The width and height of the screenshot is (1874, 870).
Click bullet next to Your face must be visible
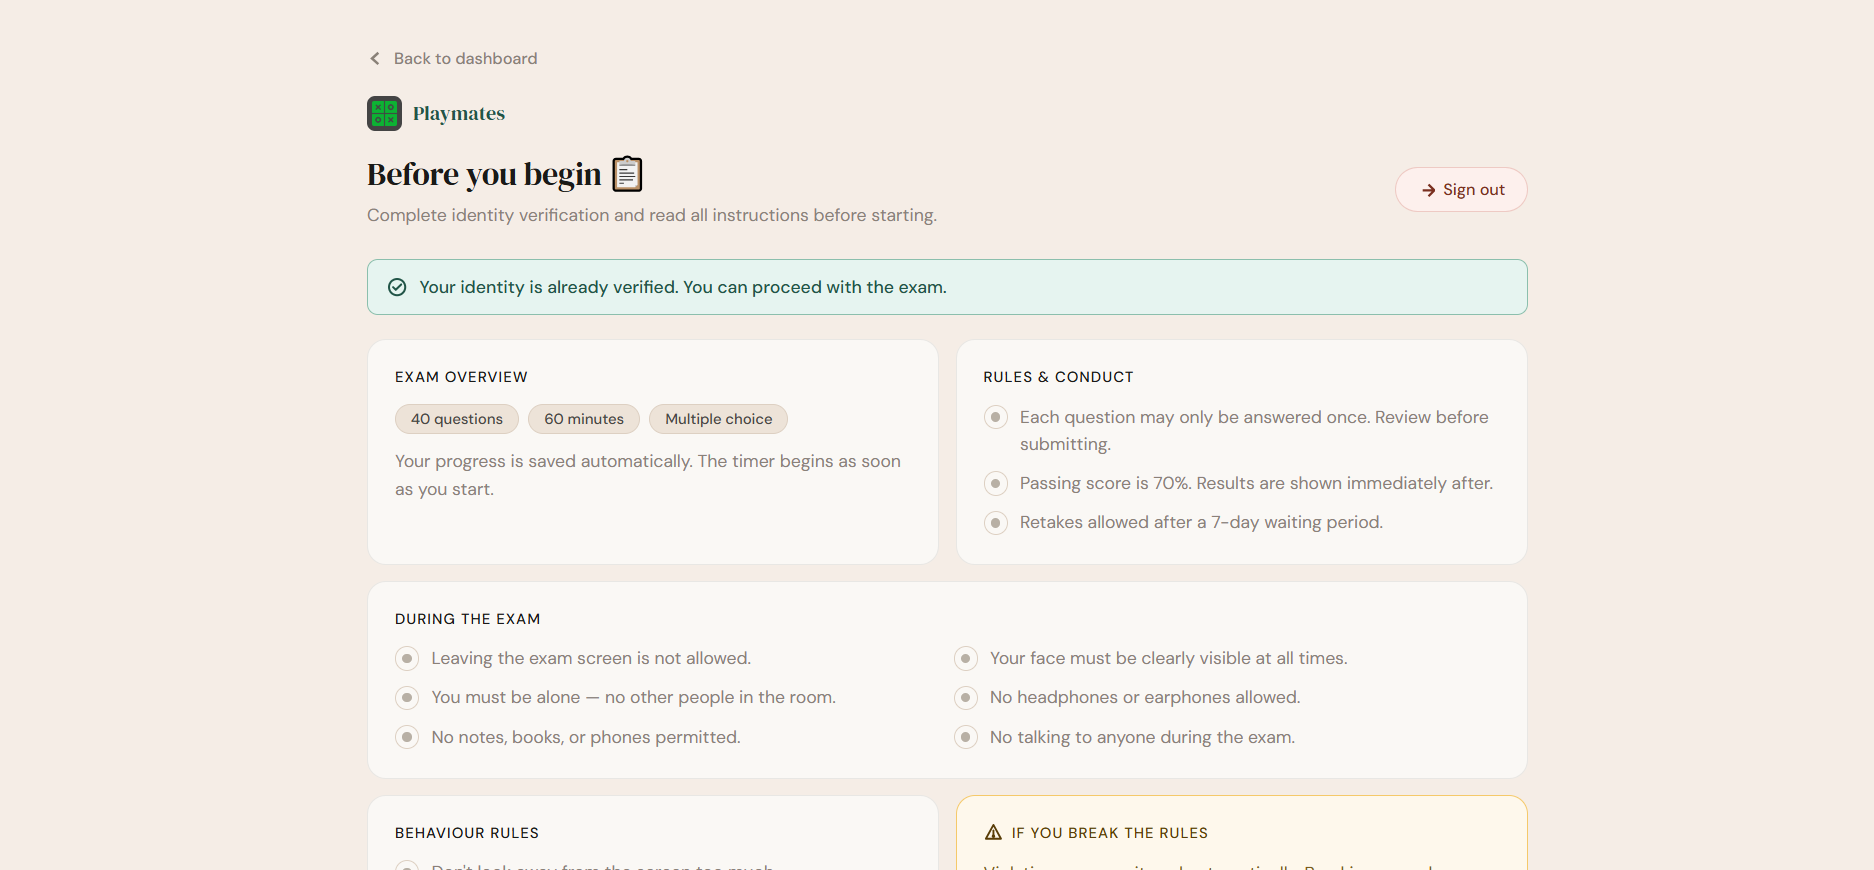point(966,659)
